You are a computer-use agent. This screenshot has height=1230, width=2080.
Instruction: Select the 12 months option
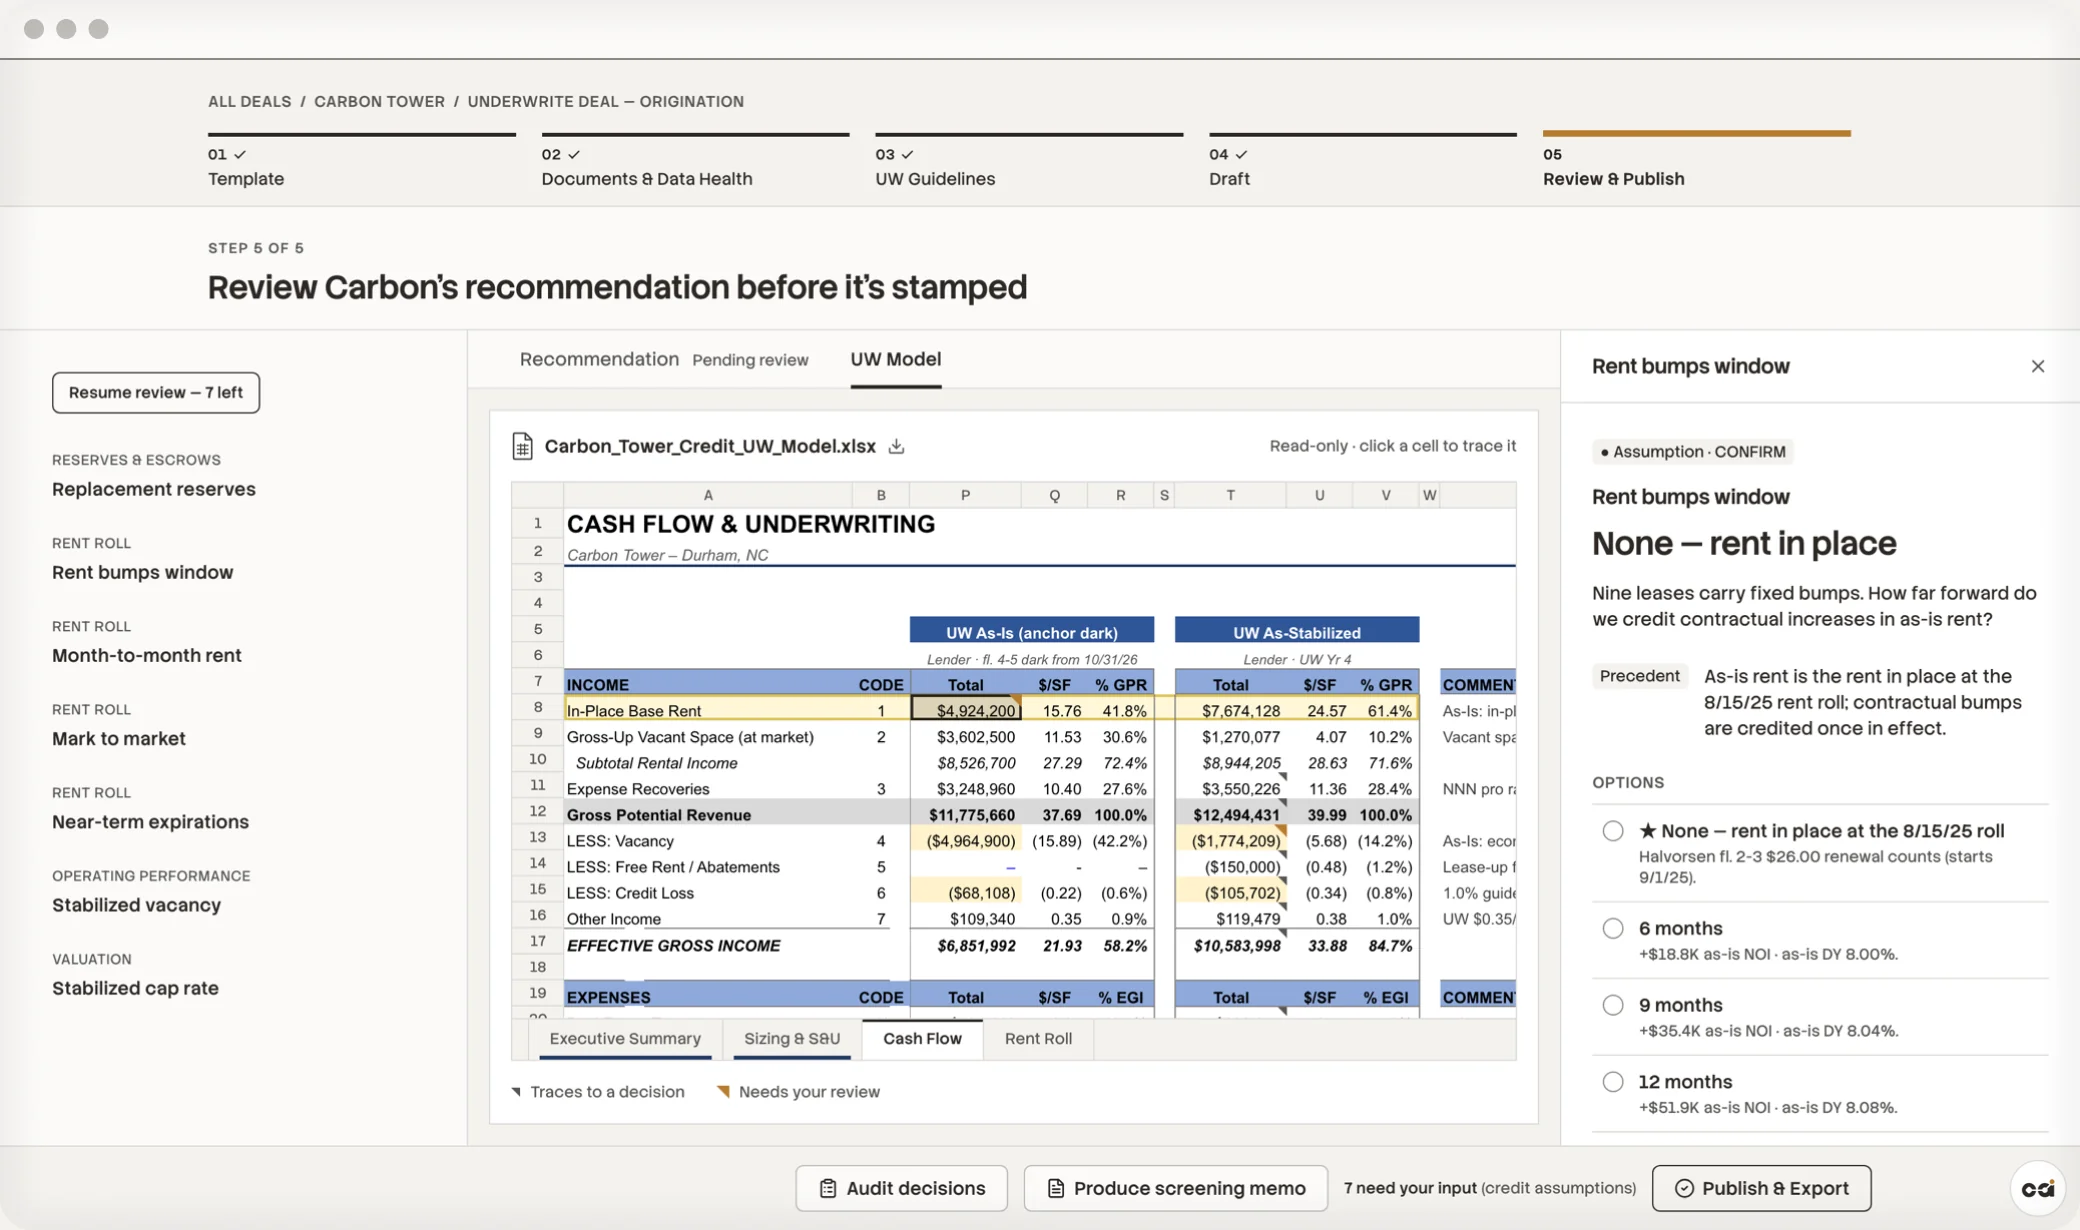pyautogui.click(x=1612, y=1082)
